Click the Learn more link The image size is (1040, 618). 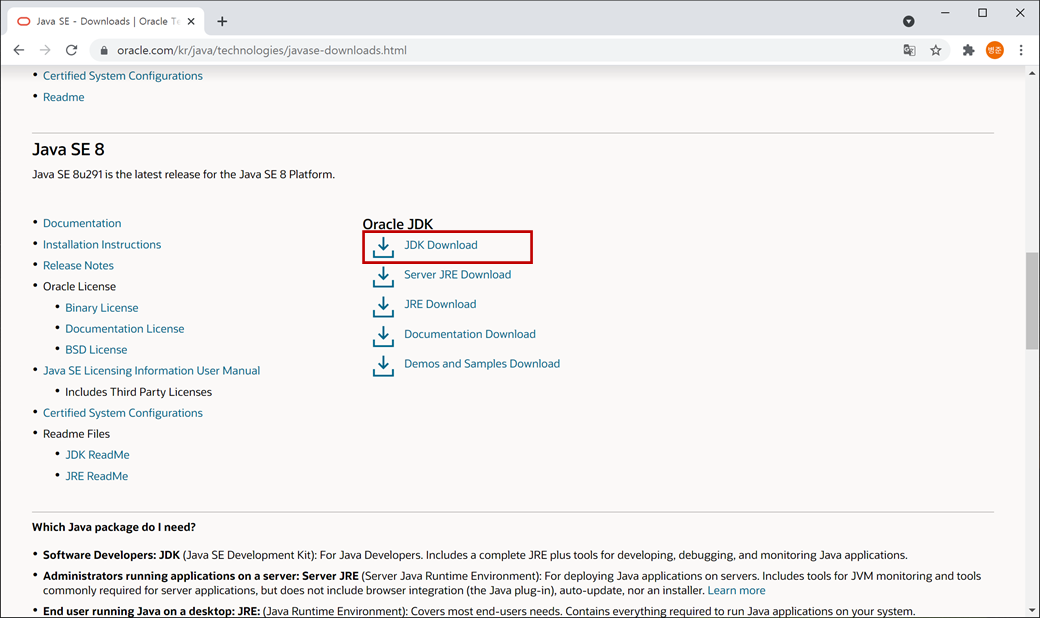coord(736,590)
